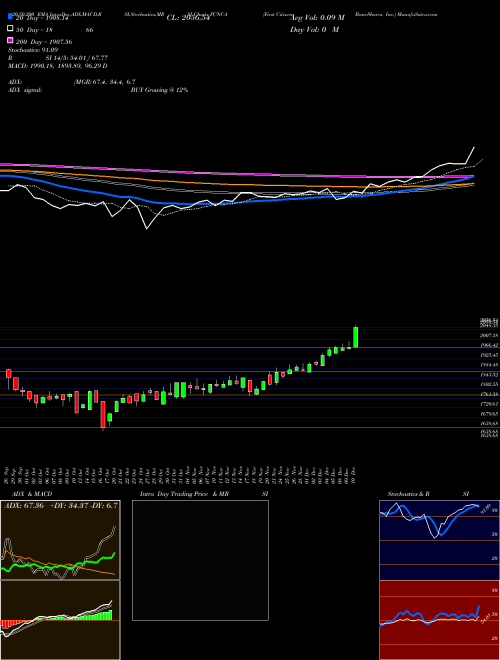Screen dimensions: 500x660
Task: Select the '200 Day = 1907.56' legend text
Action: (44, 41)
